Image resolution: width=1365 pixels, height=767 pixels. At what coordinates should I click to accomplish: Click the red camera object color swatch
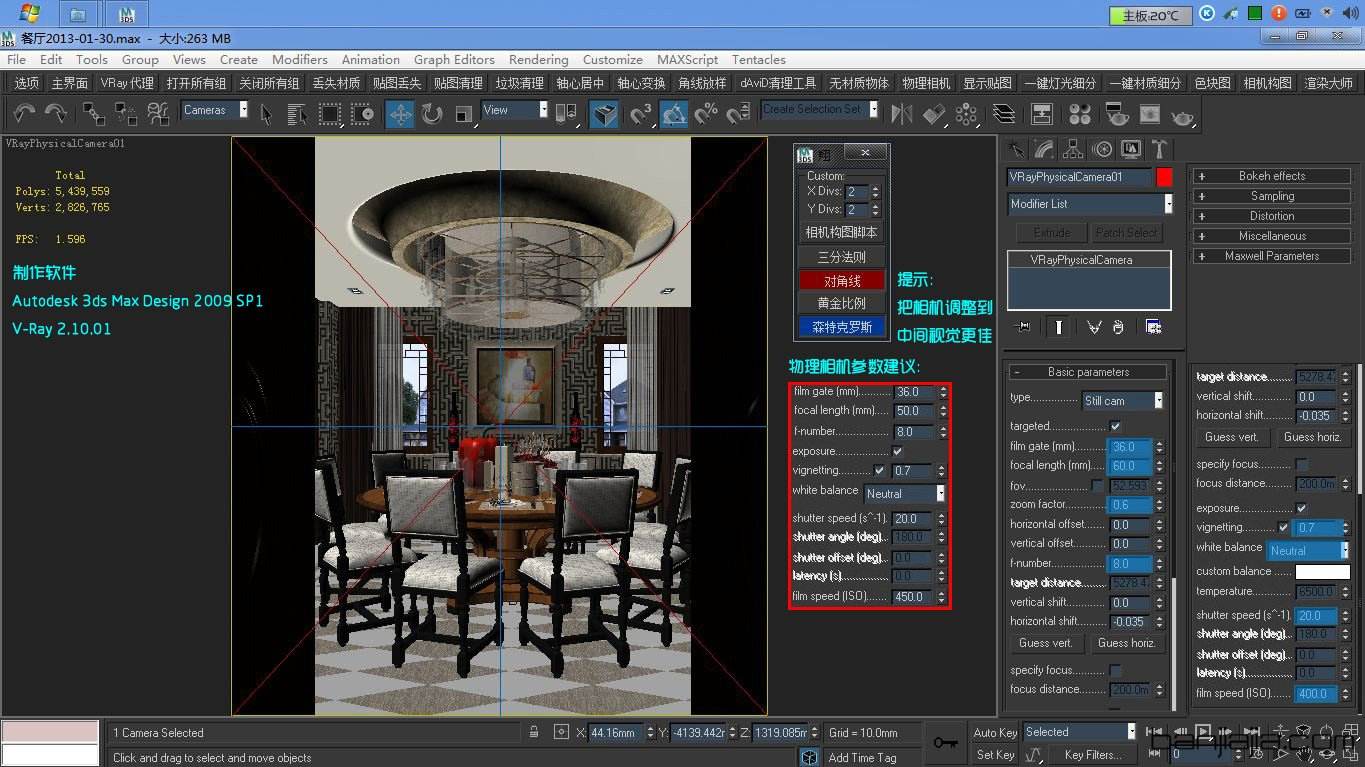[1164, 177]
